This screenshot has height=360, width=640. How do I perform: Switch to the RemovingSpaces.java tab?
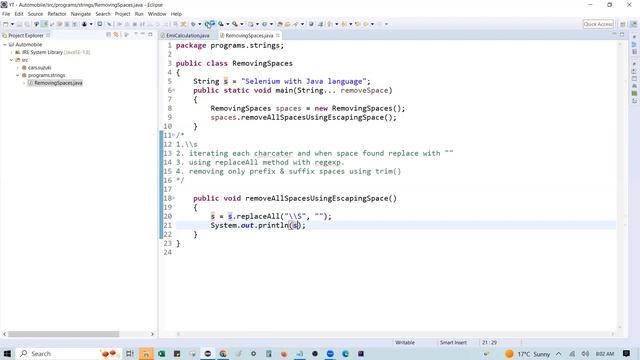(249, 36)
